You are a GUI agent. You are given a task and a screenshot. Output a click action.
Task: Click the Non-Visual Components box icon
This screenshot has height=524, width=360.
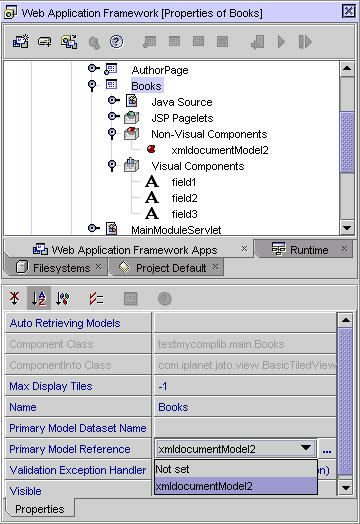pos(131,133)
